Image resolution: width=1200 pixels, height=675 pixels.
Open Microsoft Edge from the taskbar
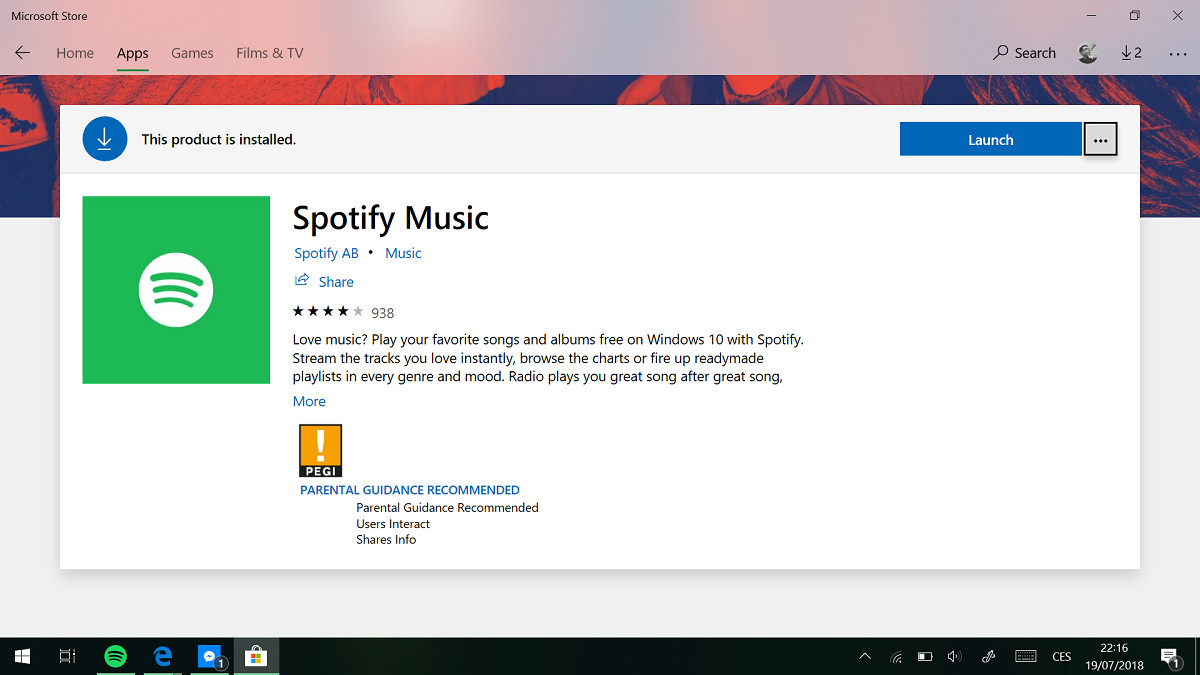coord(163,656)
